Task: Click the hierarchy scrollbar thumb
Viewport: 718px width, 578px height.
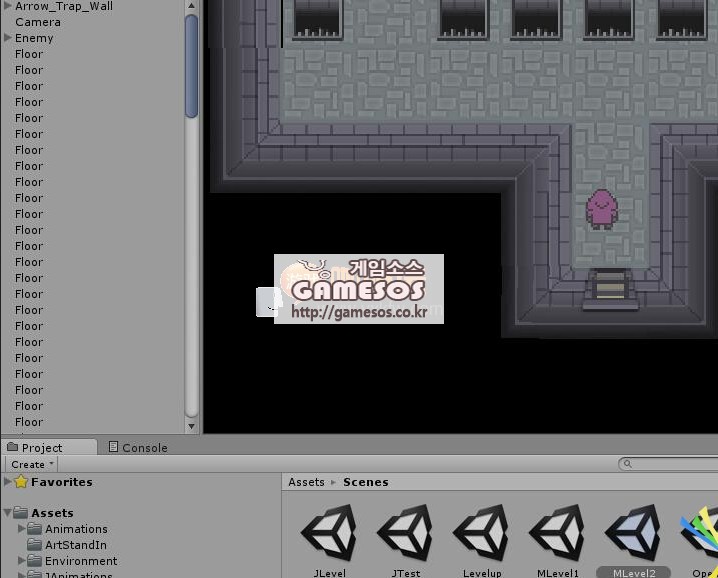Action: pyautogui.click(x=191, y=66)
